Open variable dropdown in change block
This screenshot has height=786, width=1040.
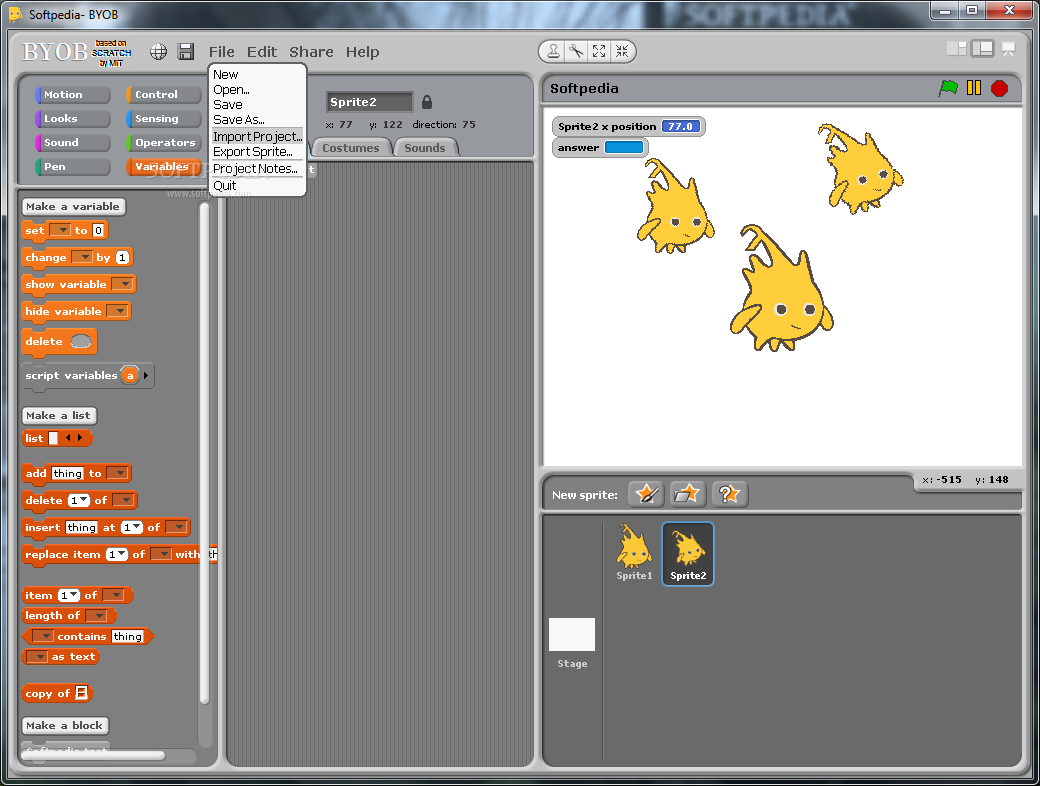(x=82, y=257)
